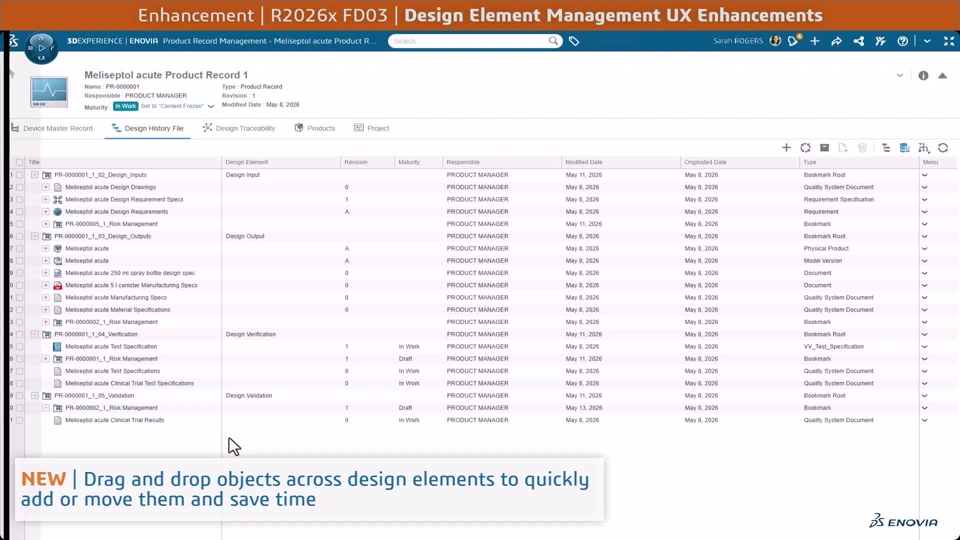Image resolution: width=960 pixels, height=540 pixels.
Task: Check the PR-0000001_1_04_Verification row checkbox
Action: (20, 334)
